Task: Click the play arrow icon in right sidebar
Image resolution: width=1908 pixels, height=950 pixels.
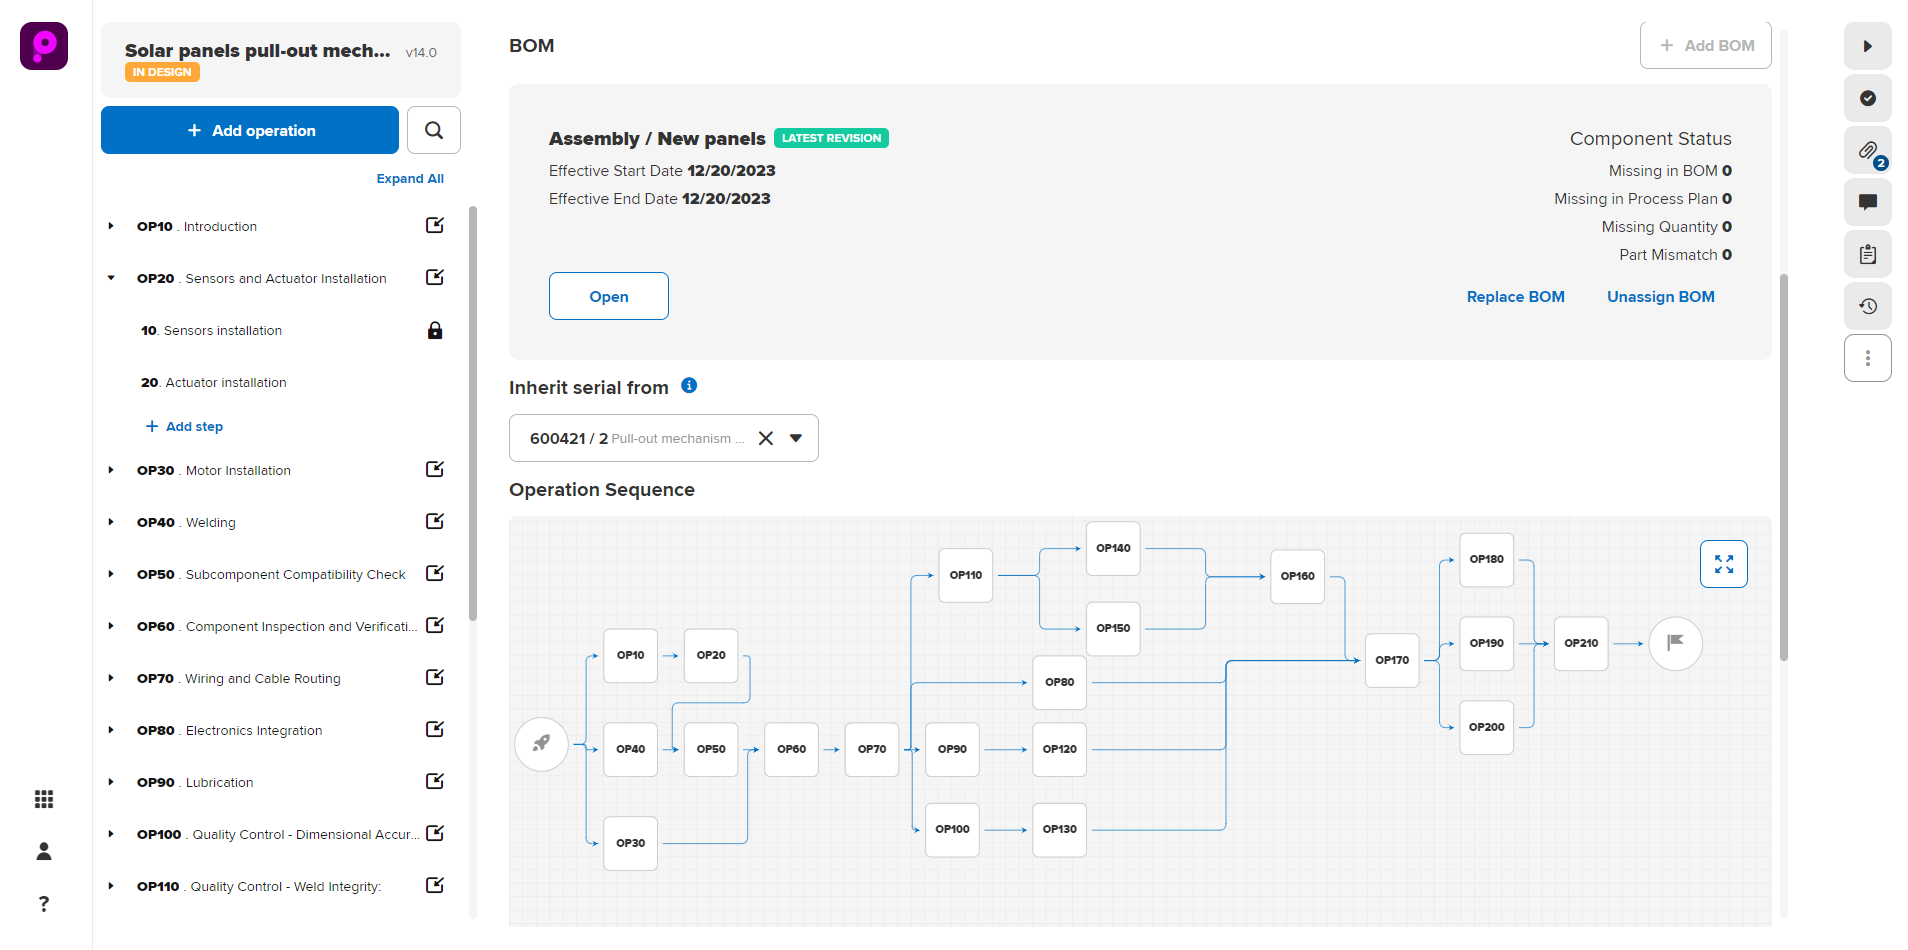Action: pos(1867,46)
